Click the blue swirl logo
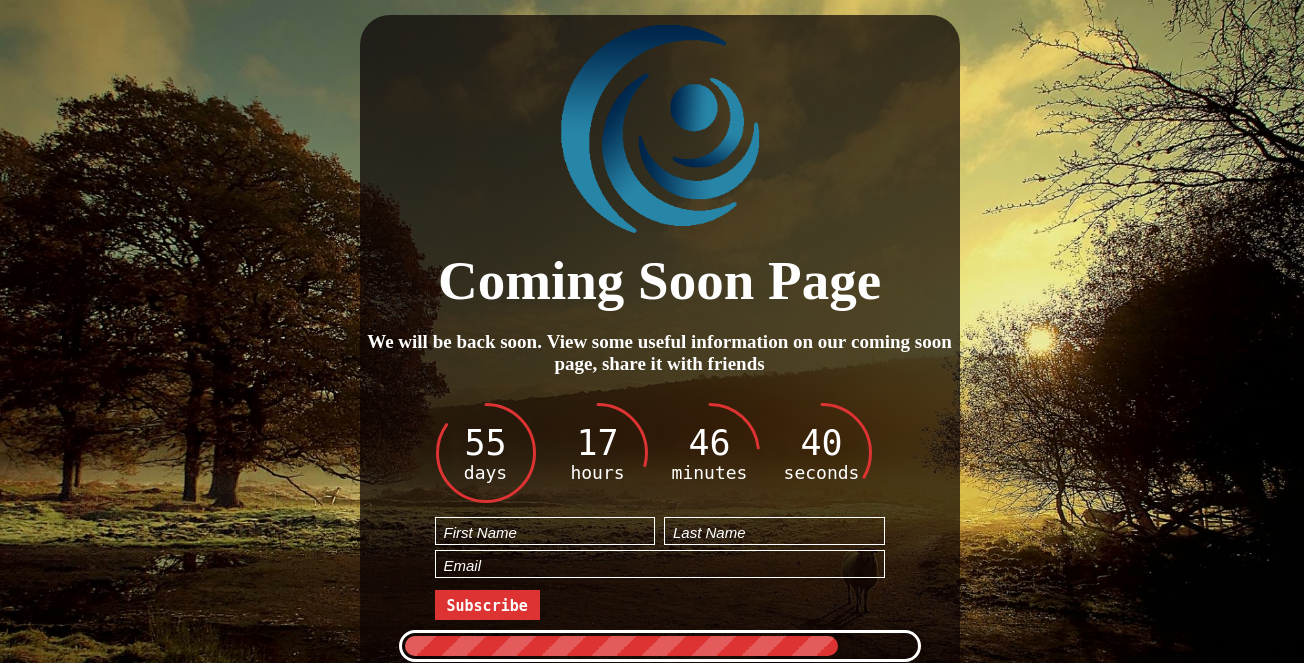The height and width of the screenshot is (663, 1304). pos(660,129)
